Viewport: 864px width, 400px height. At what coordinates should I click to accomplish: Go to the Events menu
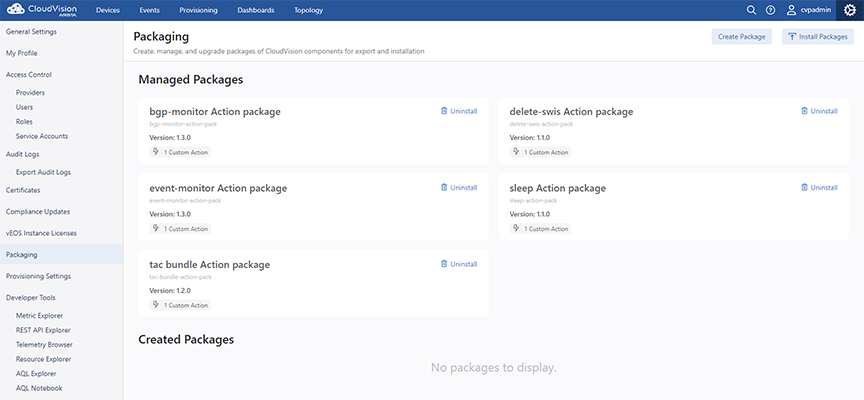point(149,10)
